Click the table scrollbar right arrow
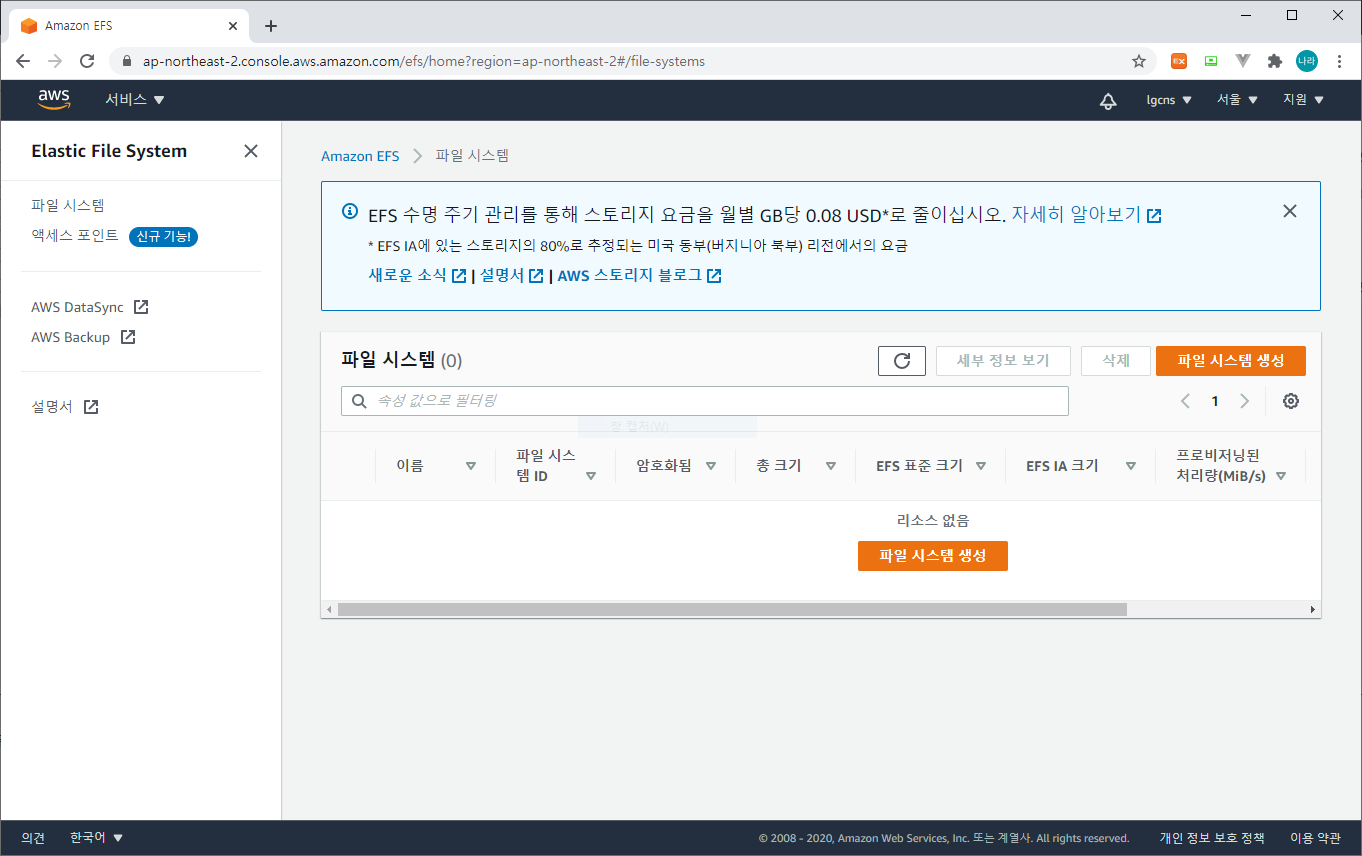 tap(1314, 610)
